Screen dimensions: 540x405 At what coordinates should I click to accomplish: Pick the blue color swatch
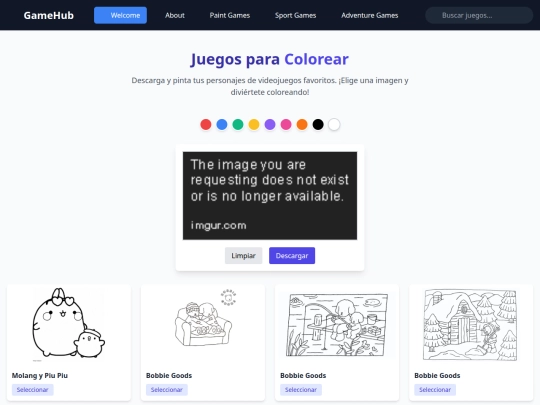(x=222, y=124)
